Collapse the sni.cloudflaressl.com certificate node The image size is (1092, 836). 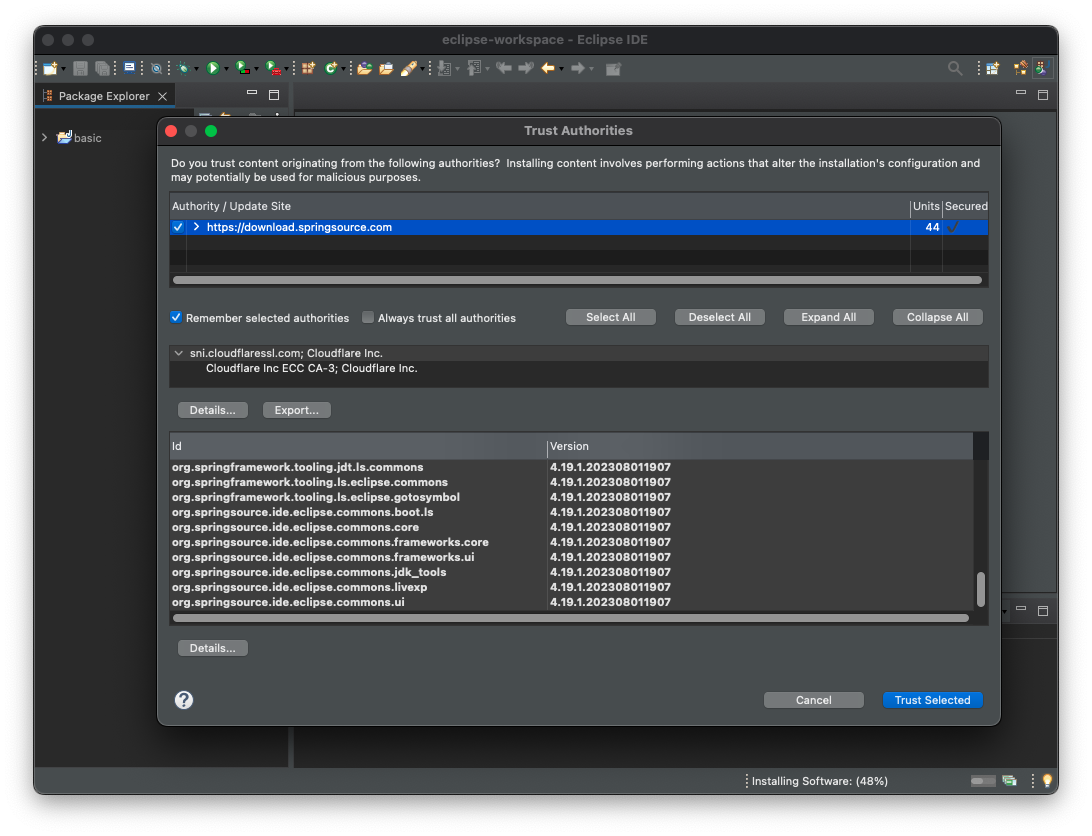(179, 353)
